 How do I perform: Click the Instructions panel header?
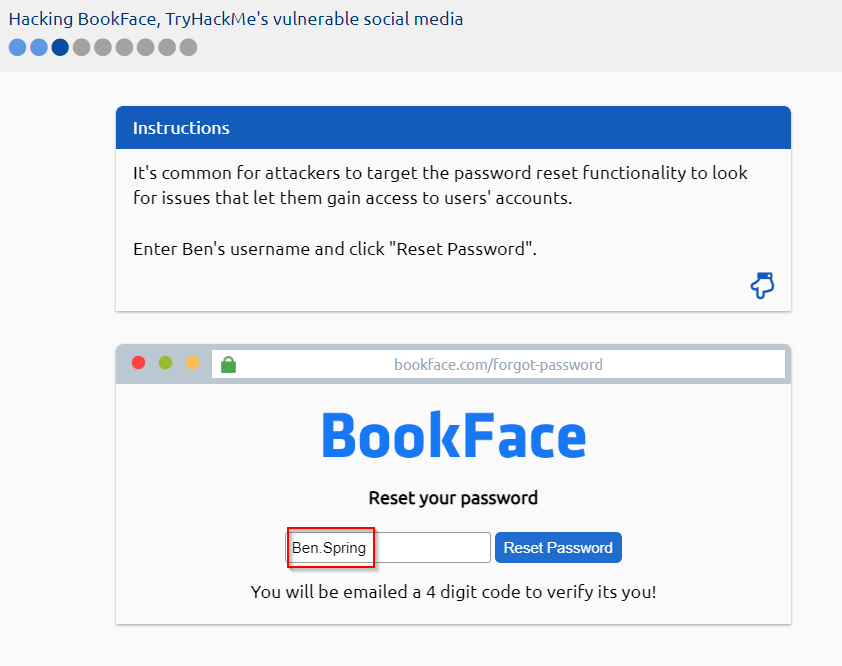pos(453,128)
